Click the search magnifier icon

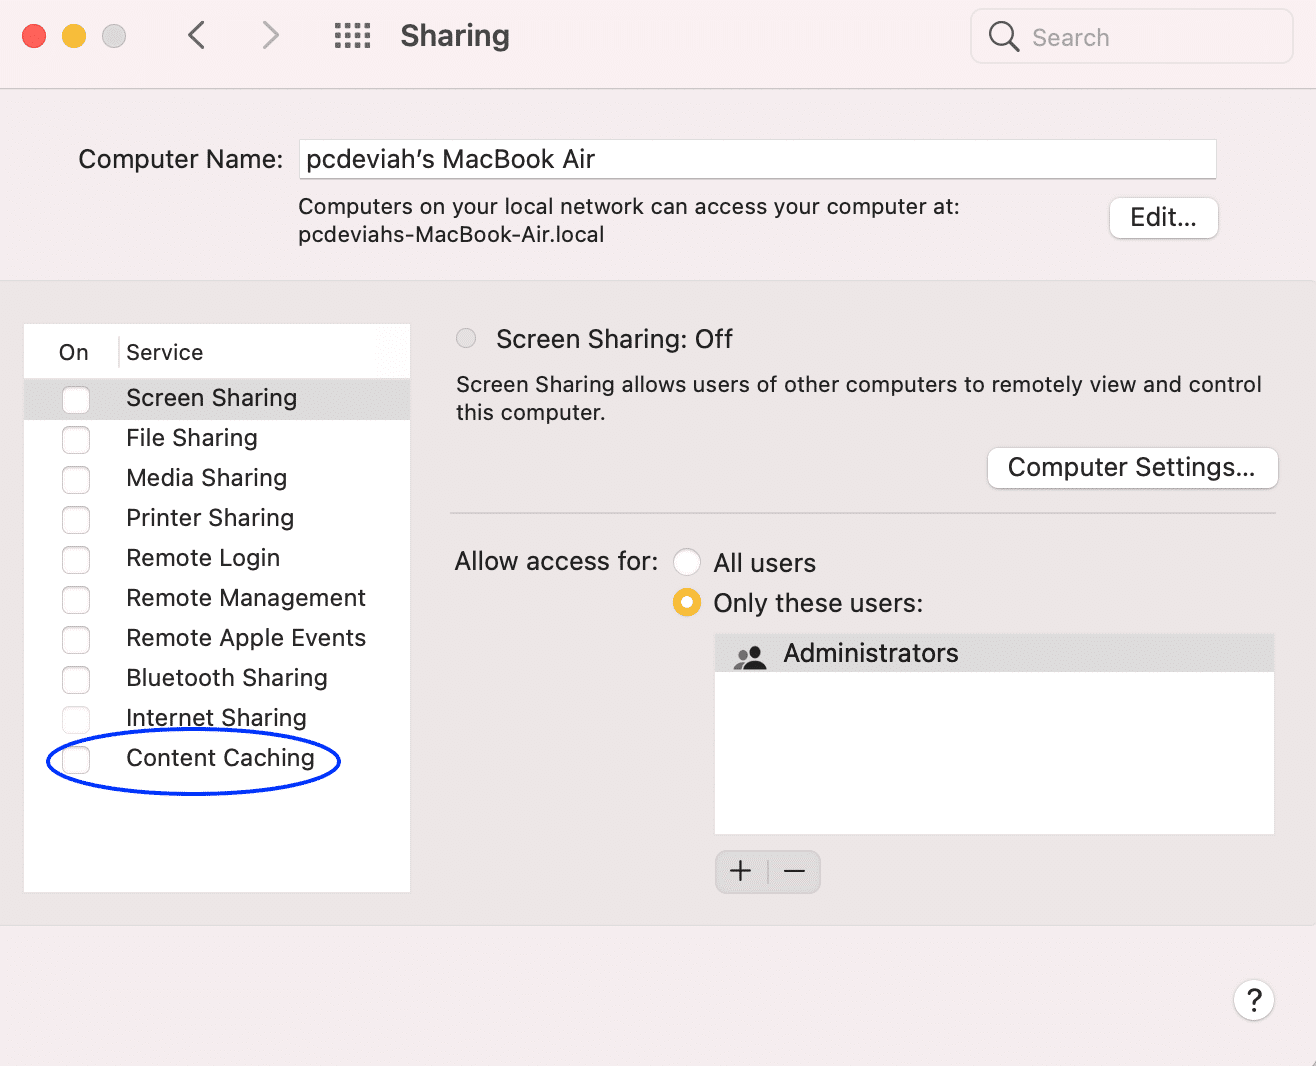point(1003,36)
